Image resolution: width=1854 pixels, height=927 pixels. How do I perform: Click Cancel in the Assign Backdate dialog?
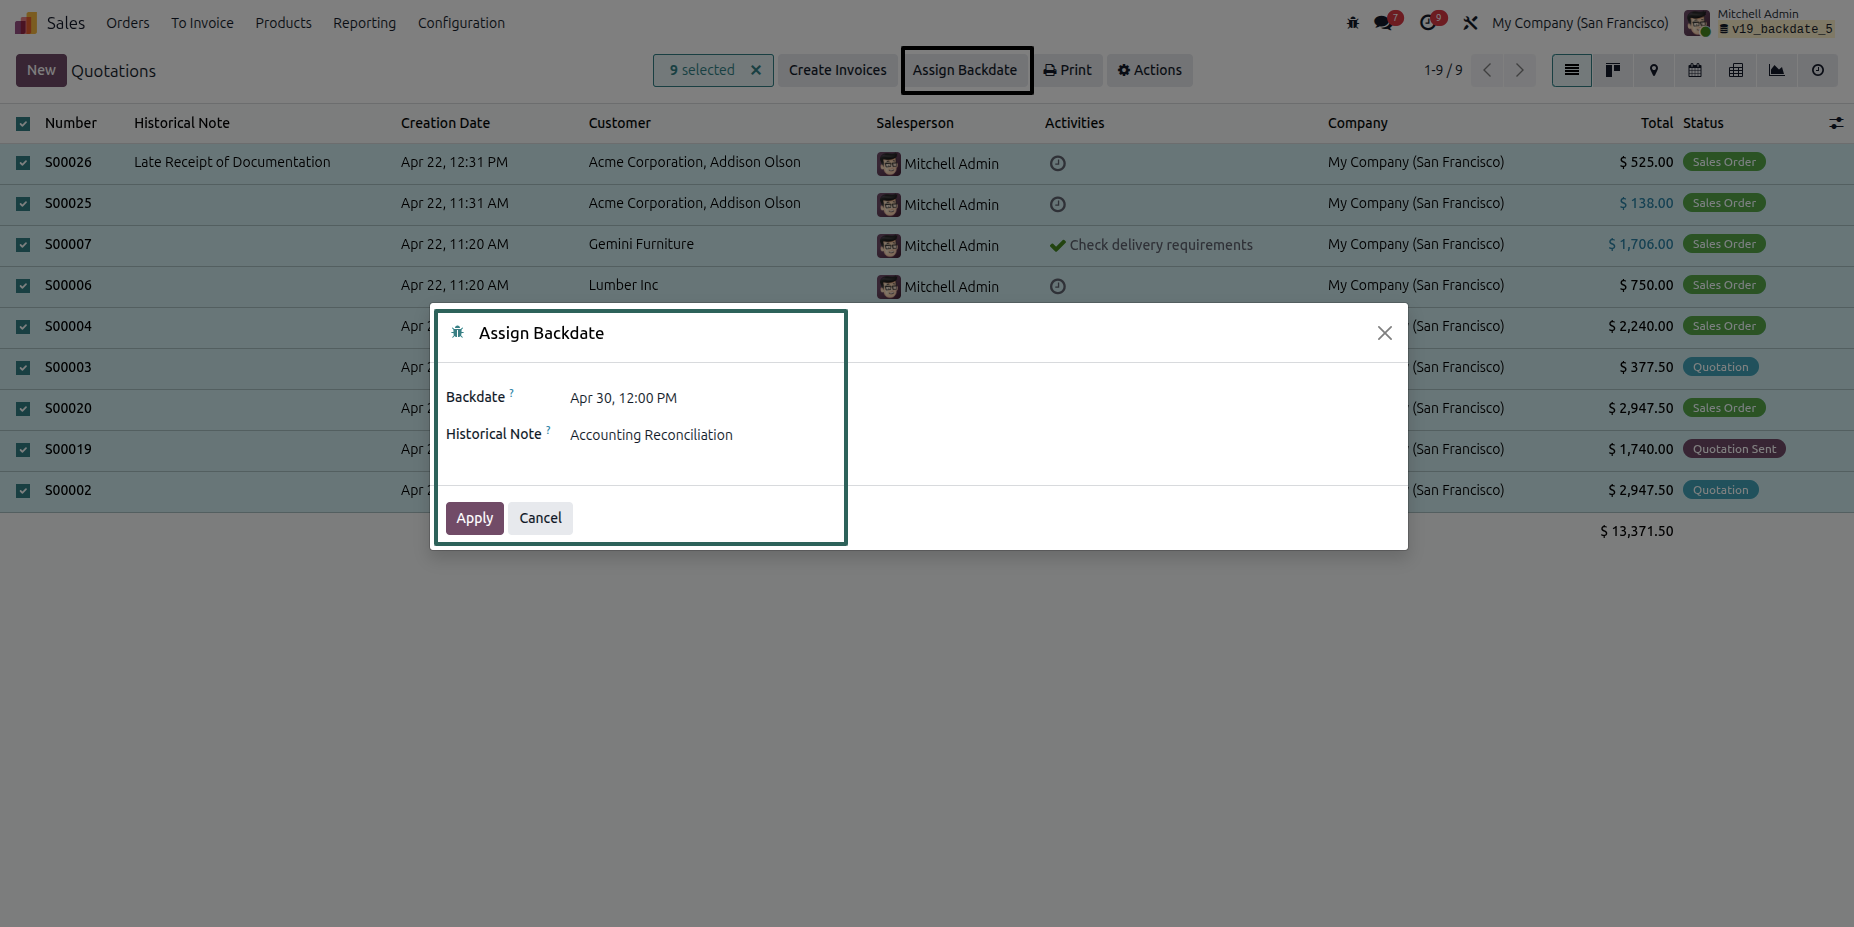pos(540,518)
